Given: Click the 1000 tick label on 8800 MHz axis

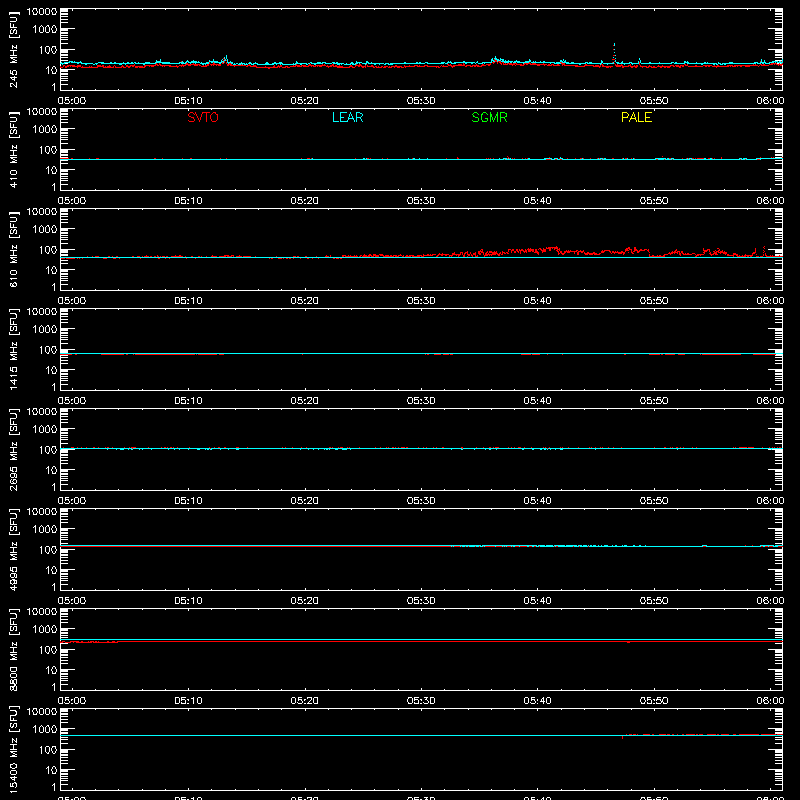Looking at the screenshot, I should tap(45, 630).
